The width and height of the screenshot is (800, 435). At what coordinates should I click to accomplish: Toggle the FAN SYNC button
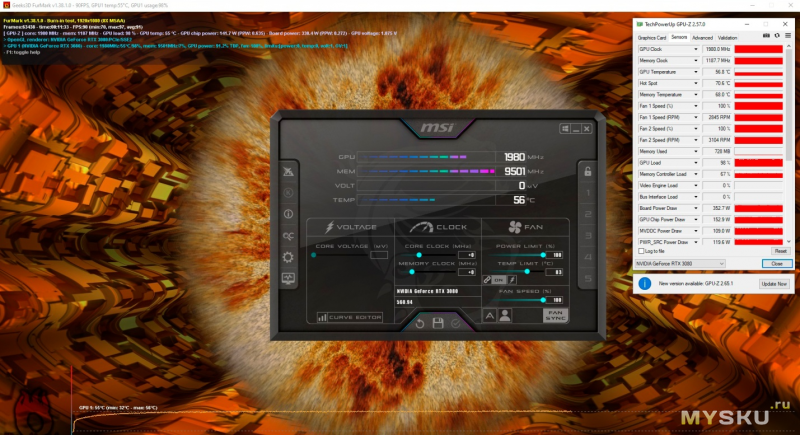[x=555, y=316]
